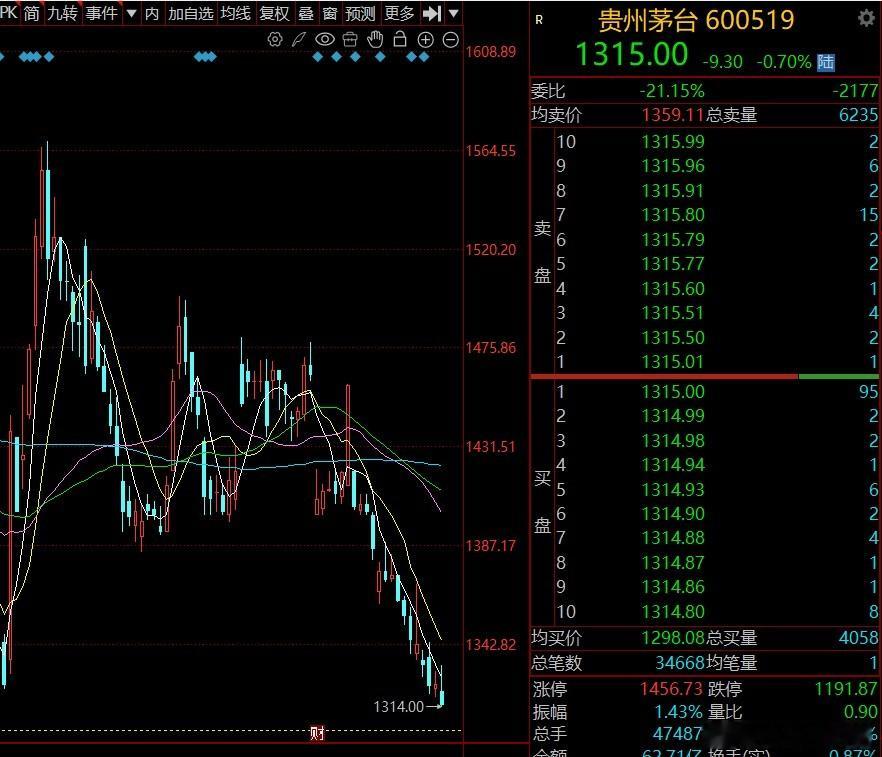
Task: Open the dropdown arrow beside the skip icon
Action: coord(453,13)
